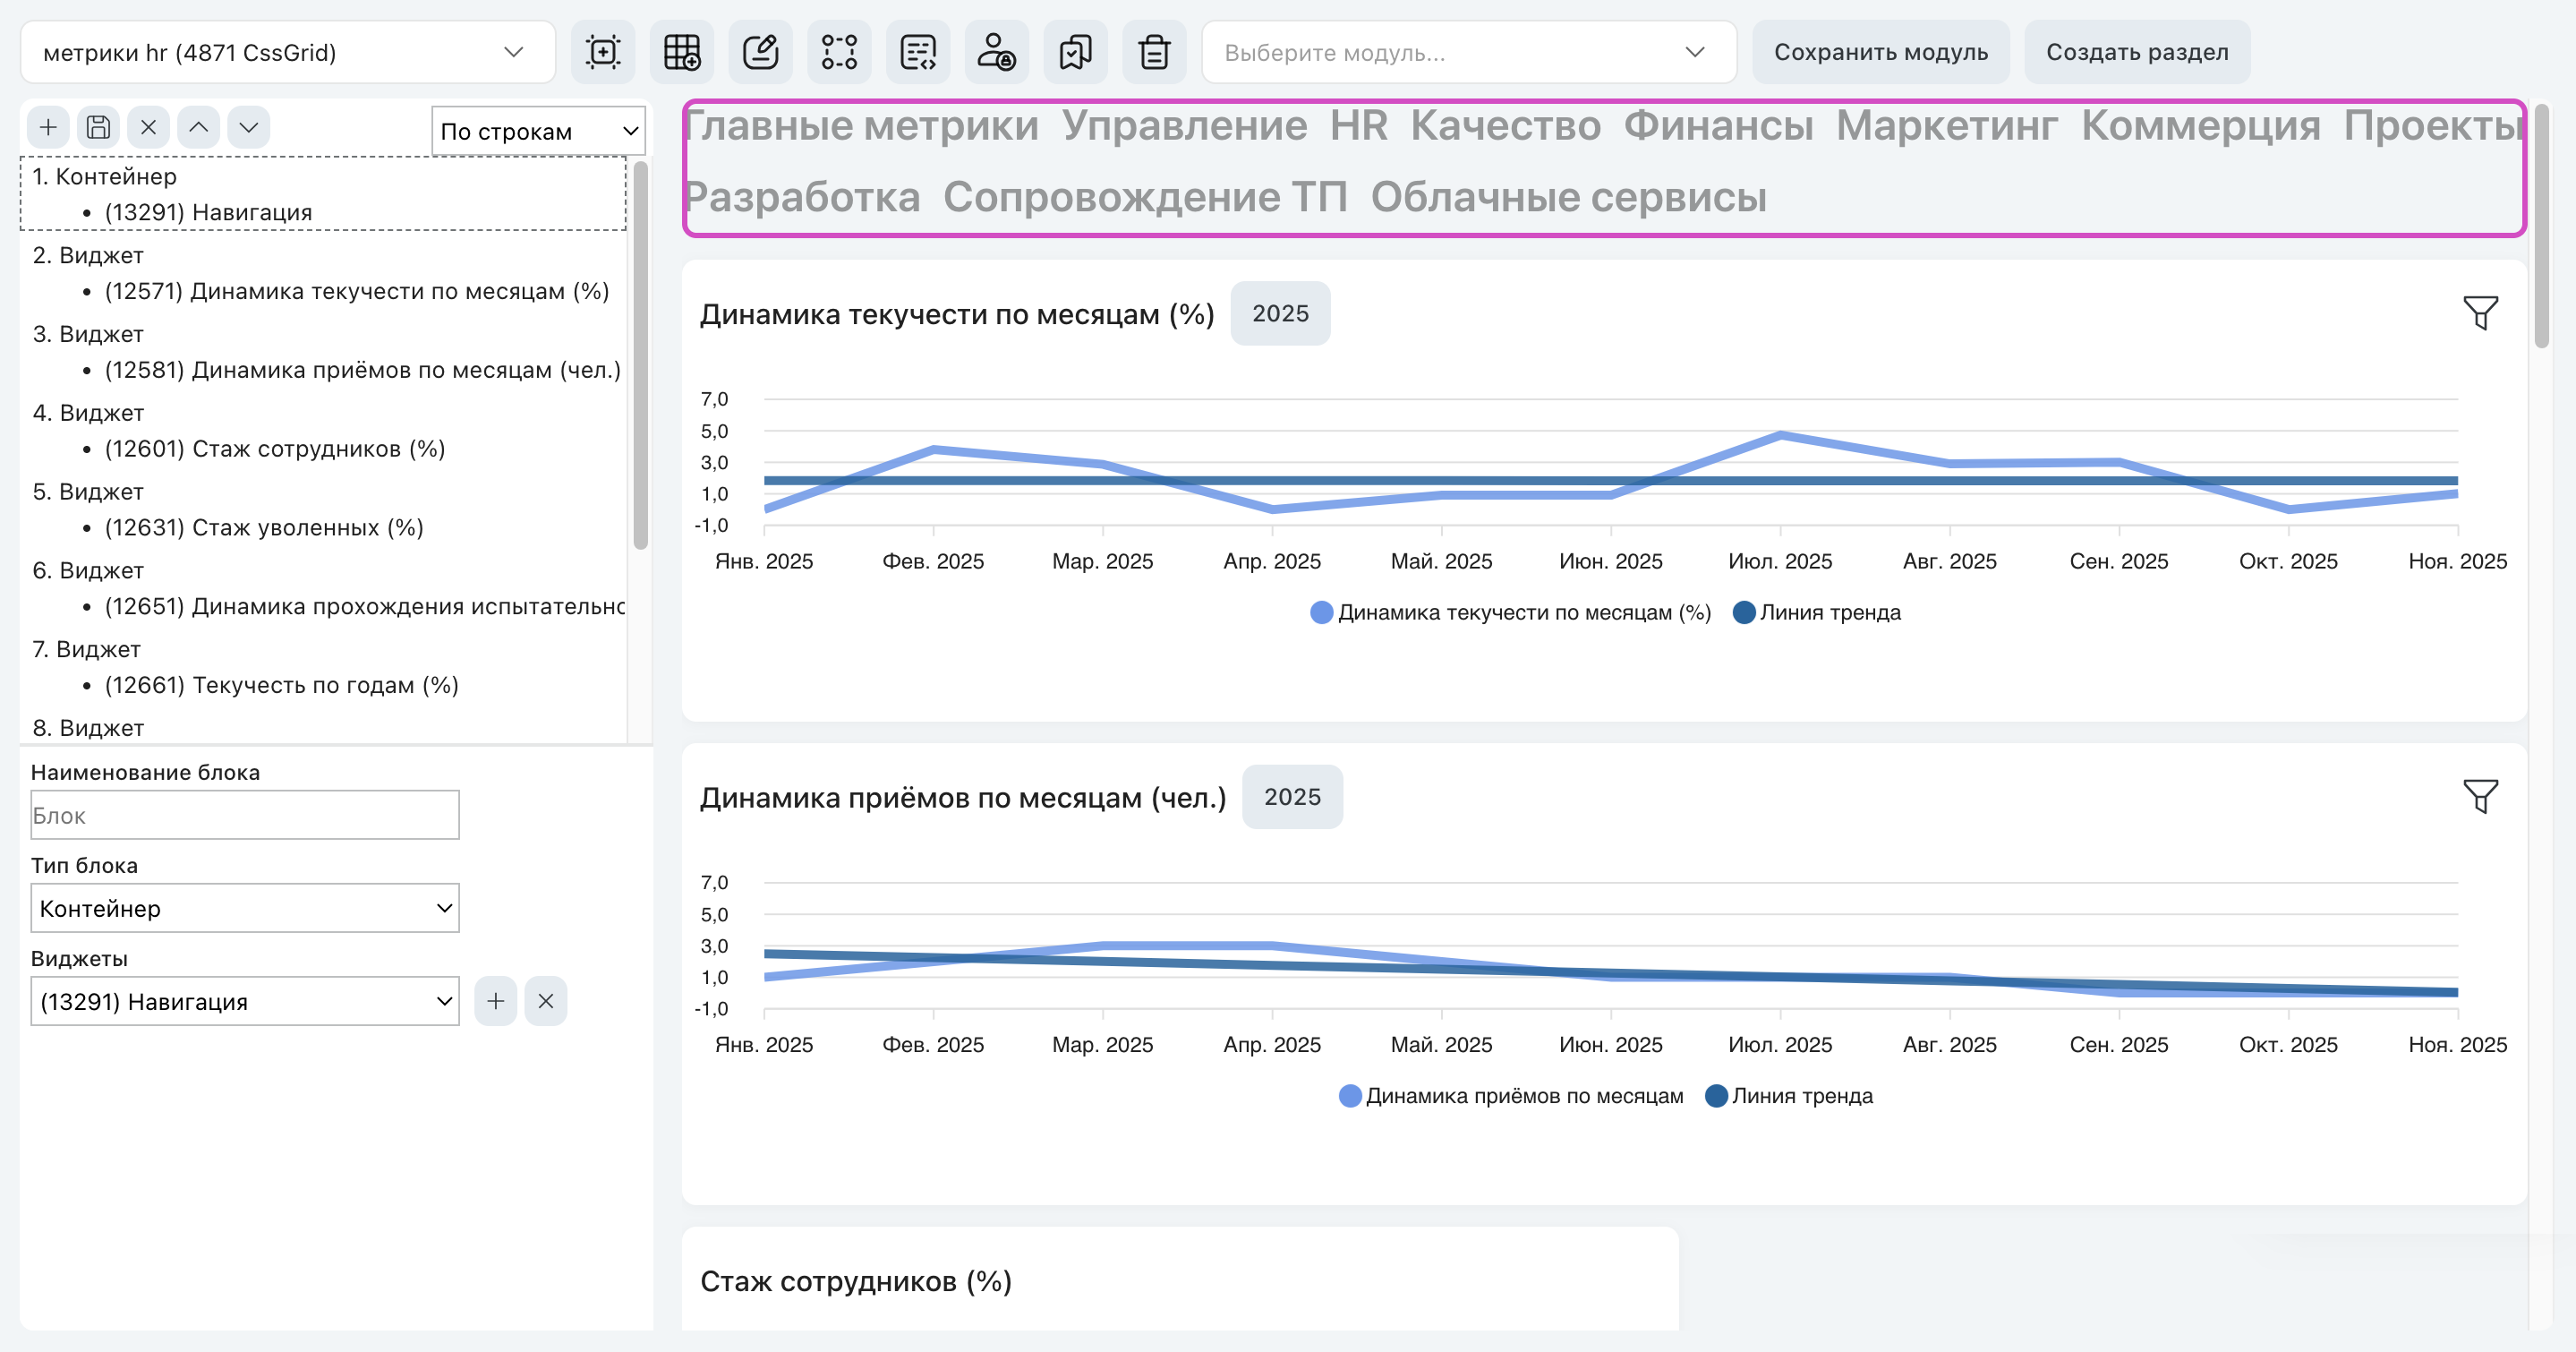Open the Тип блока Контейнер dropdown
2576x1352 pixels.
pyautogui.click(x=245, y=908)
